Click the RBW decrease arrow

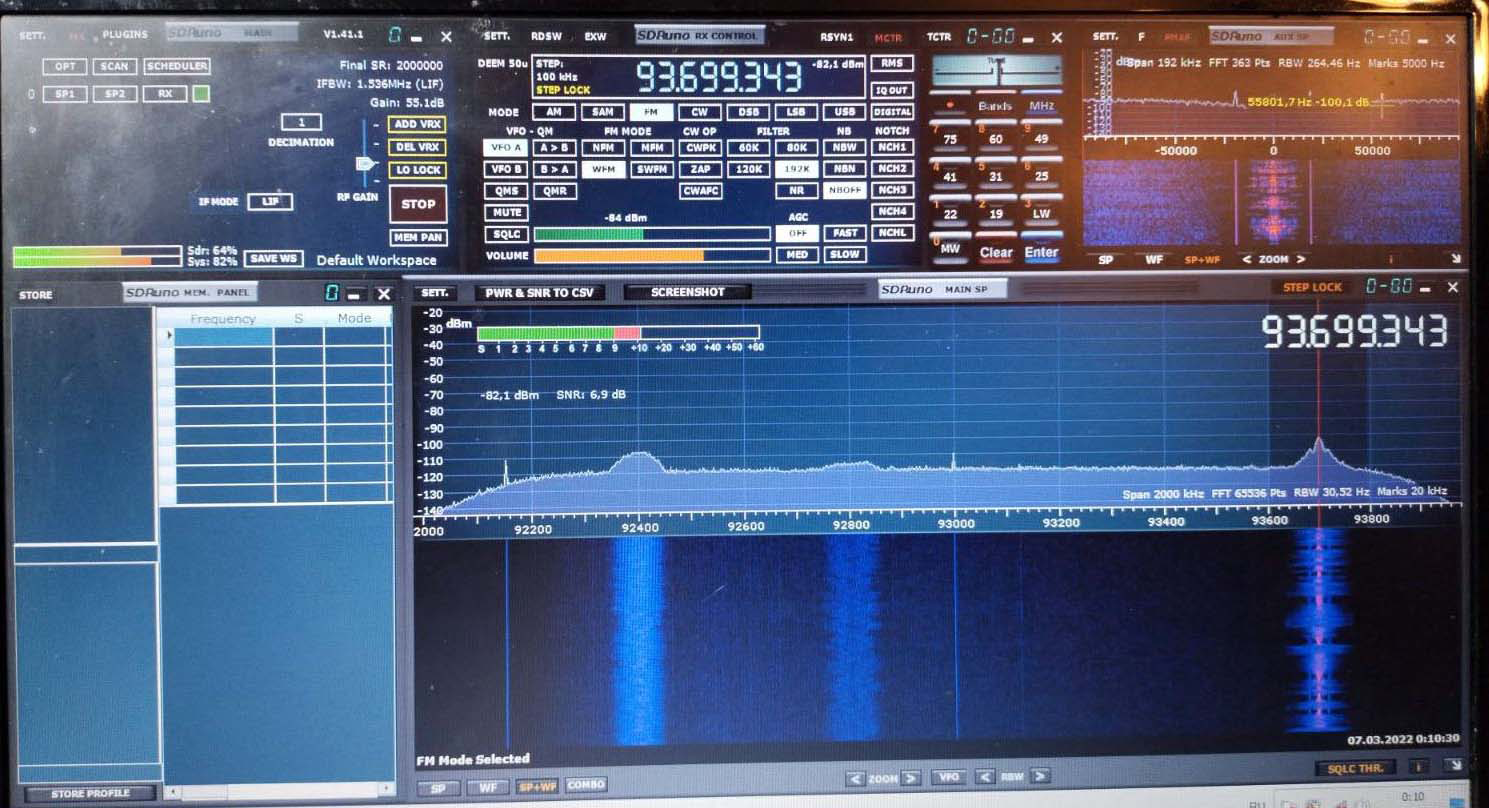pos(984,777)
